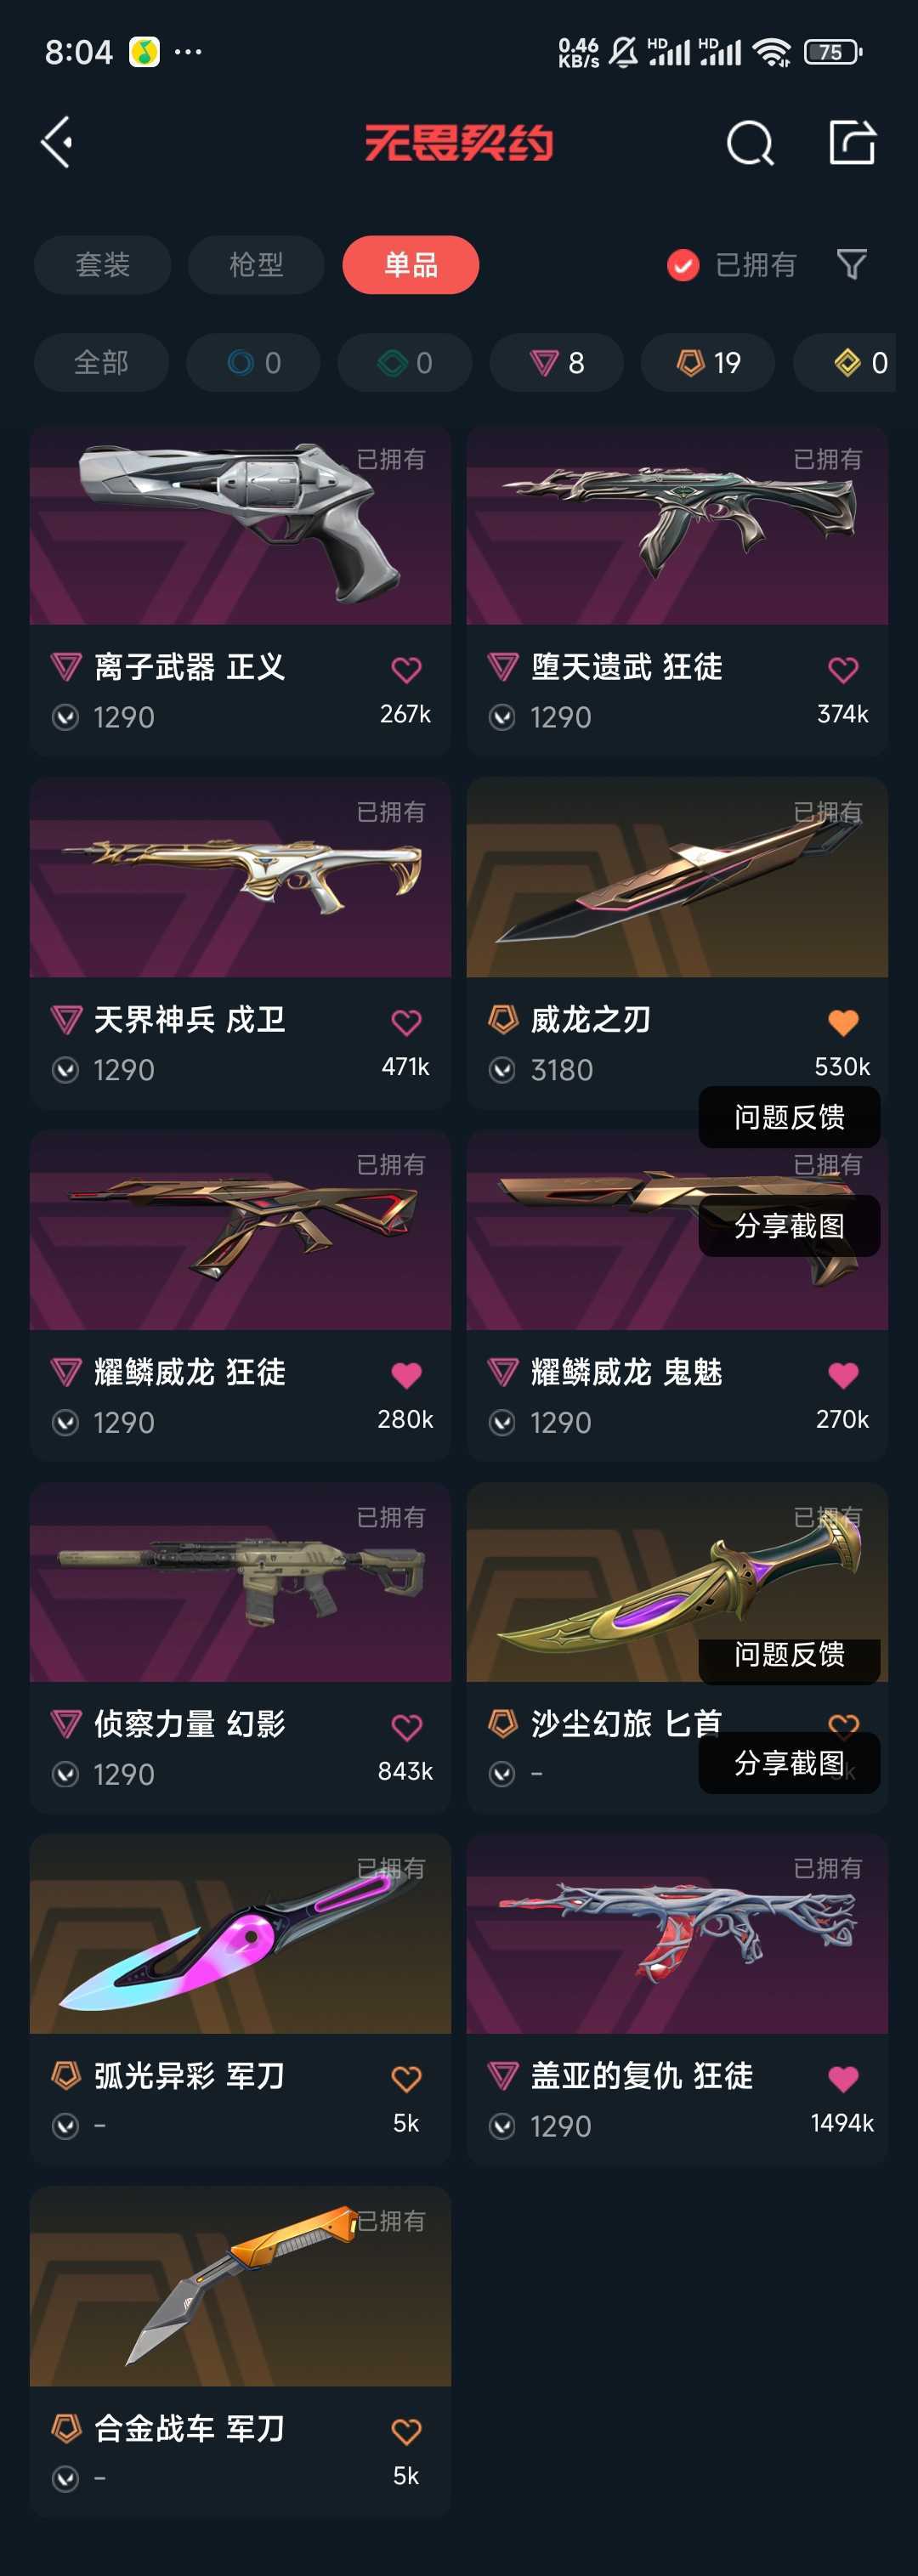
Task: Filter by blue circle tier 0
Action: click(x=253, y=362)
